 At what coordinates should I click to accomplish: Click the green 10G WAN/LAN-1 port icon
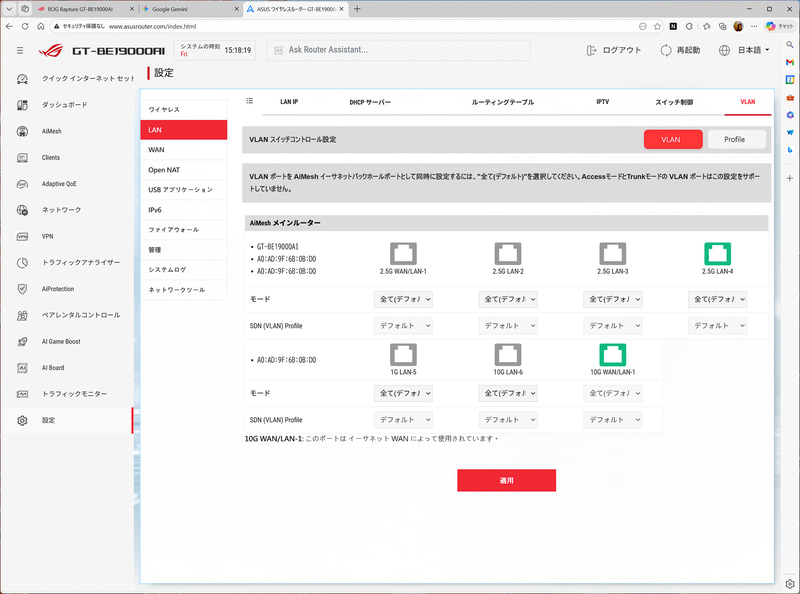613,355
